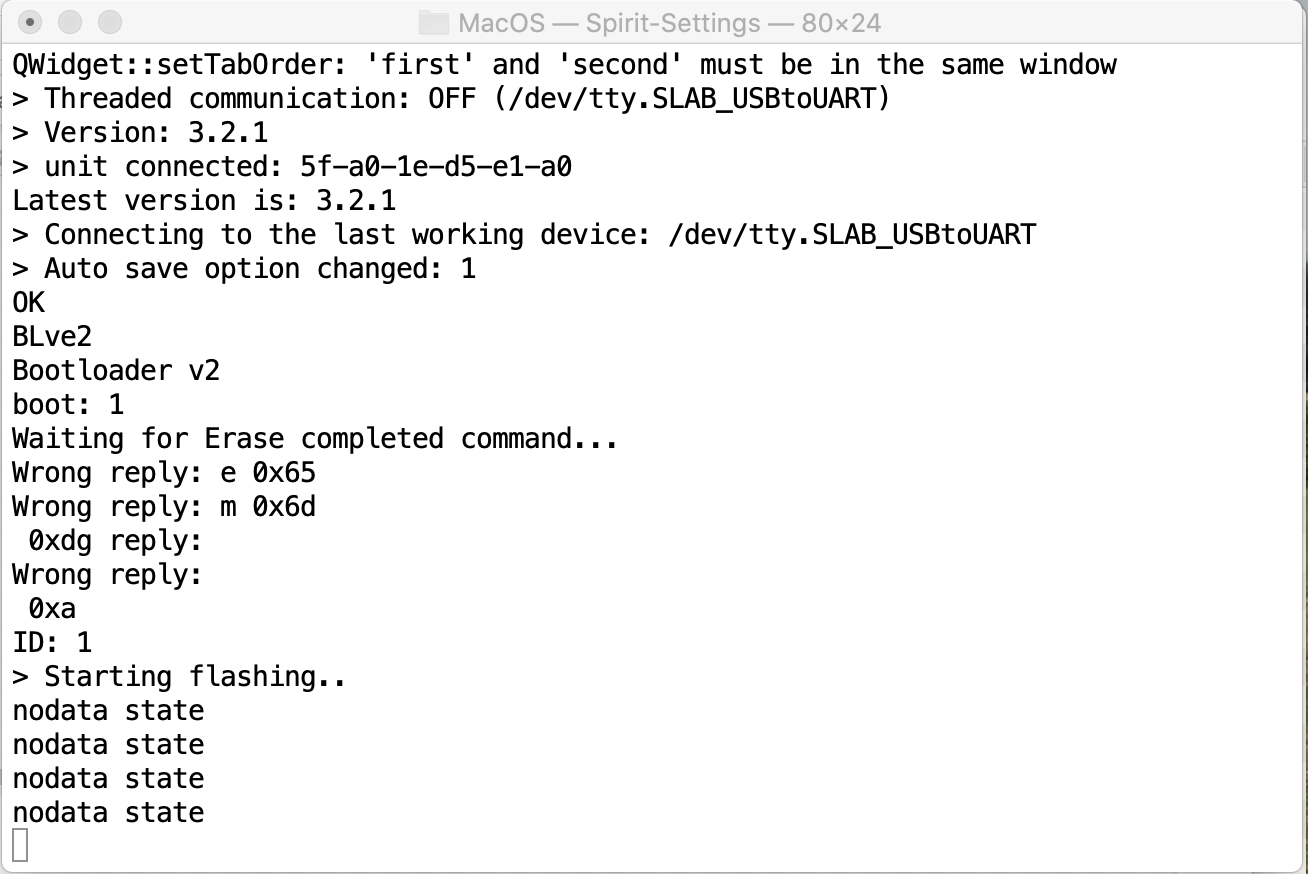This screenshot has width=1308, height=874.
Task: Zoom the terminal window to full size
Action: [110, 22]
